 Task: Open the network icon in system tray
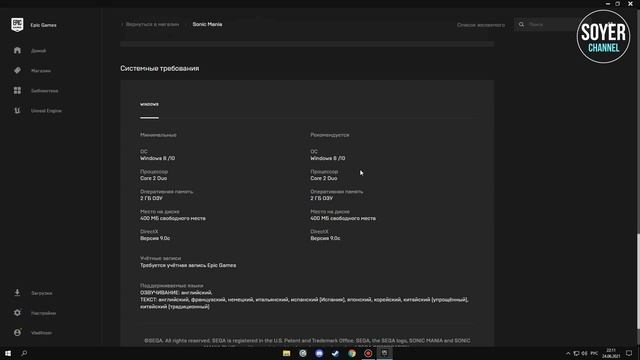[x=576, y=353]
